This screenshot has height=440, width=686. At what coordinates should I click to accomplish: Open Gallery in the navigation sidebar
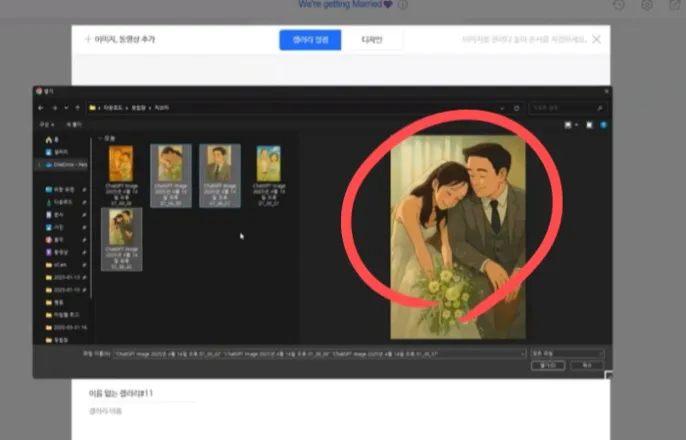(57, 152)
